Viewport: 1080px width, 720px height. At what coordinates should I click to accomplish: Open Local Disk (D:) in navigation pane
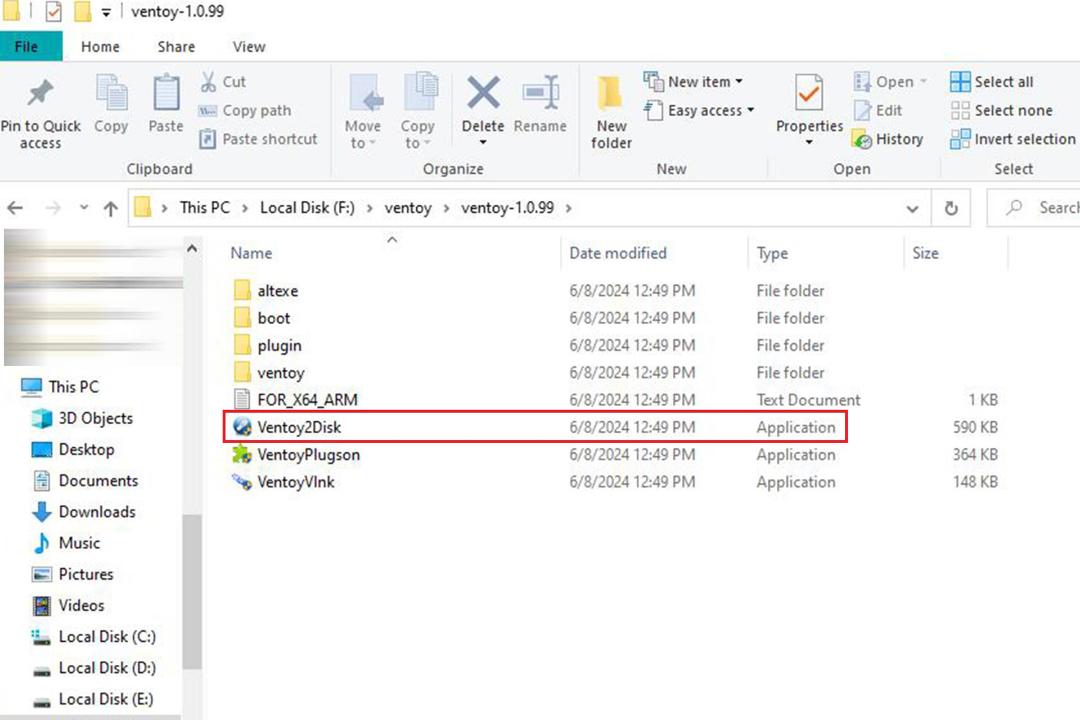pyautogui.click(x=107, y=668)
